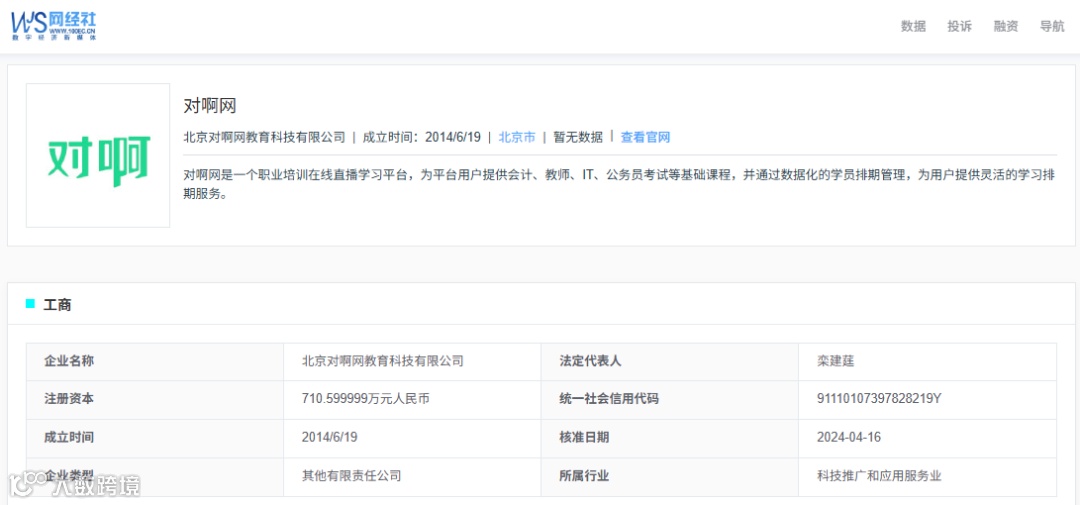Screen dimensions: 1080x505
Task: Click the value 其他有限责任公司
Action: (x=351, y=475)
